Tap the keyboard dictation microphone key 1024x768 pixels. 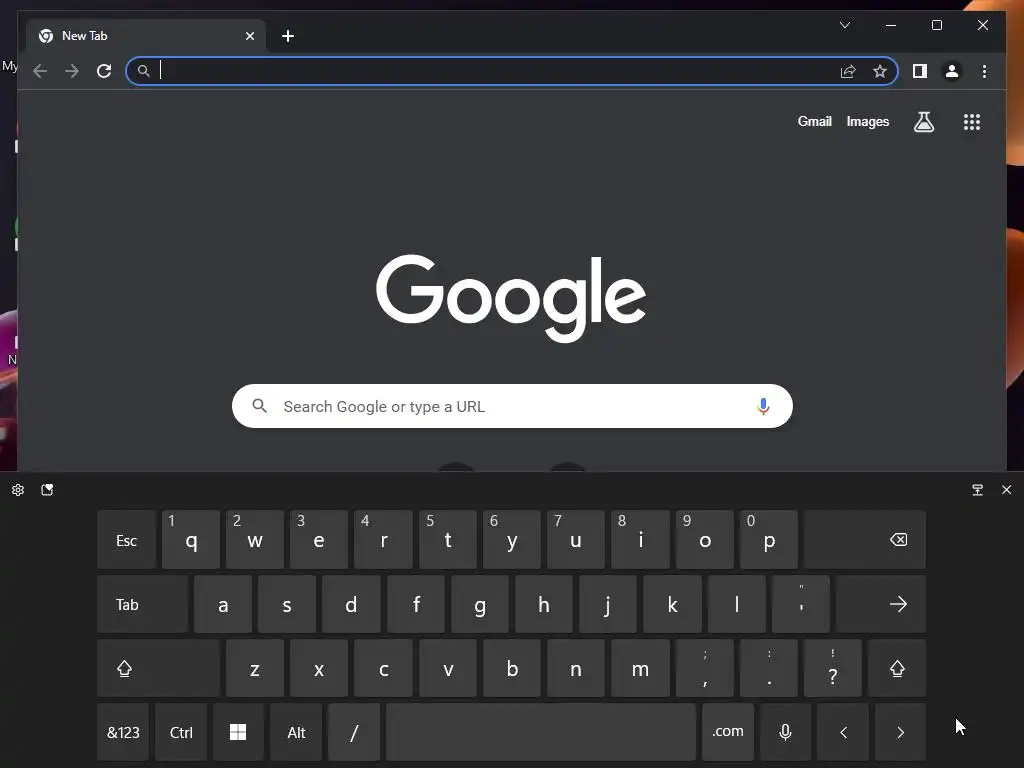786,732
